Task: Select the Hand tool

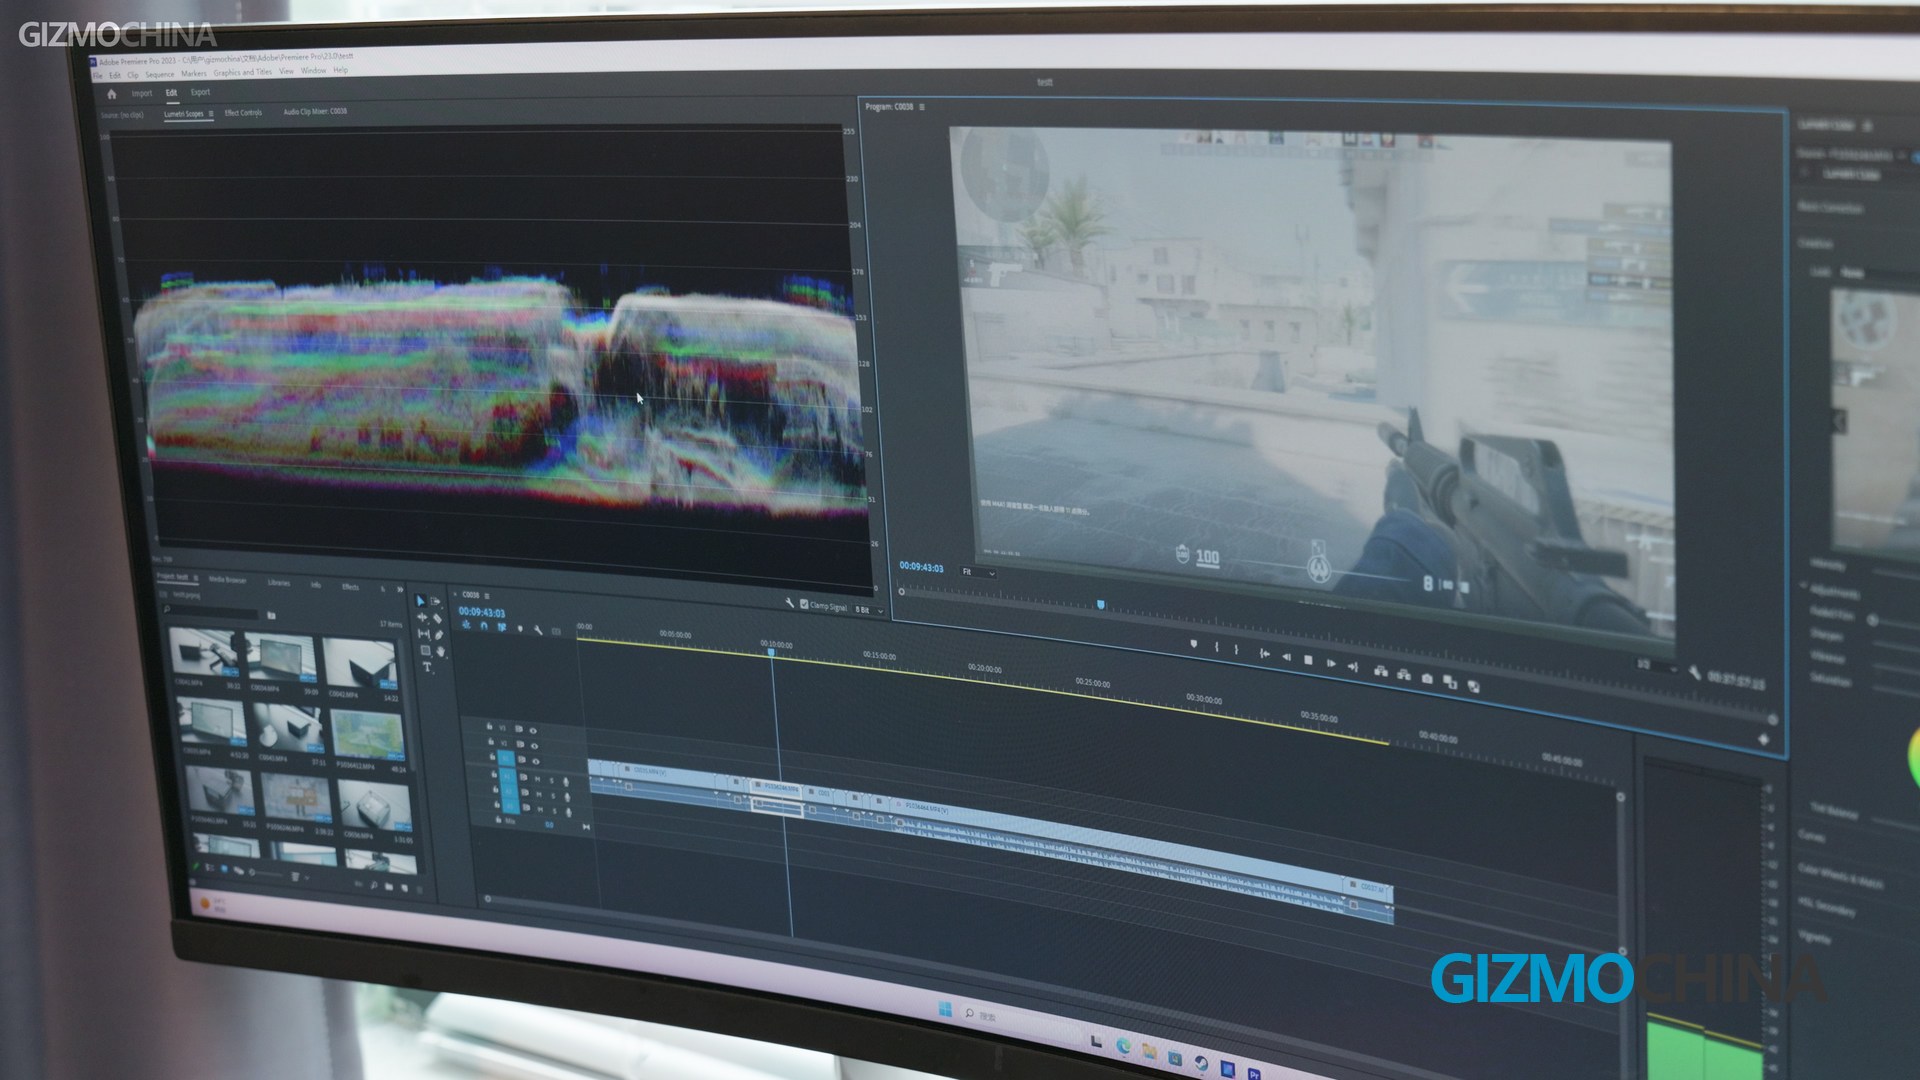Action: 440,651
